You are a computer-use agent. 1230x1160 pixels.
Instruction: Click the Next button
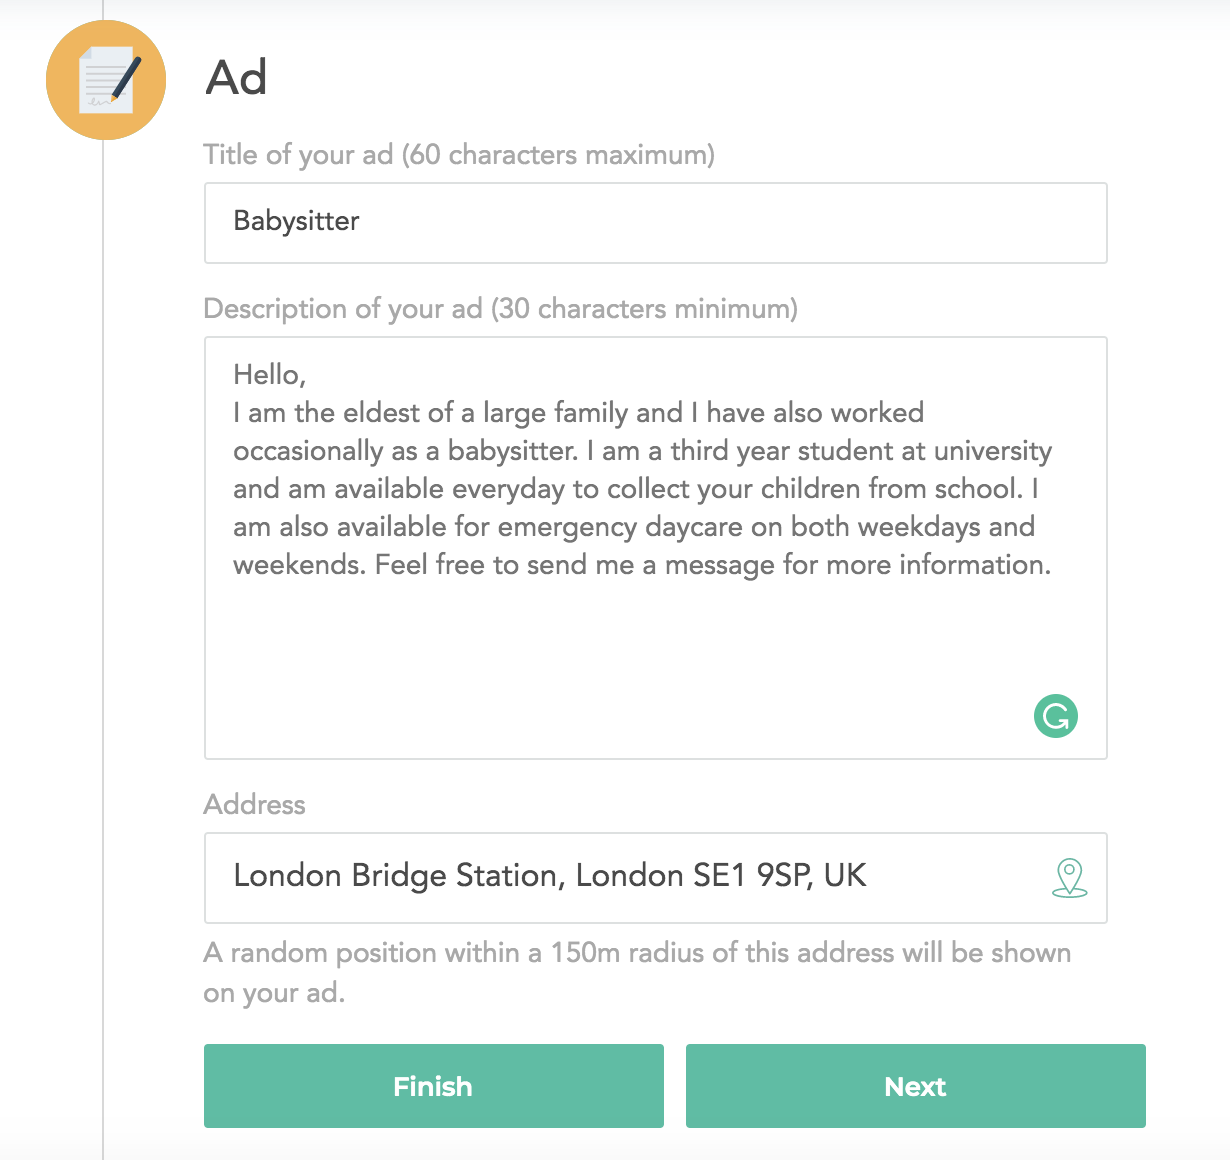[x=916, y=1086]
